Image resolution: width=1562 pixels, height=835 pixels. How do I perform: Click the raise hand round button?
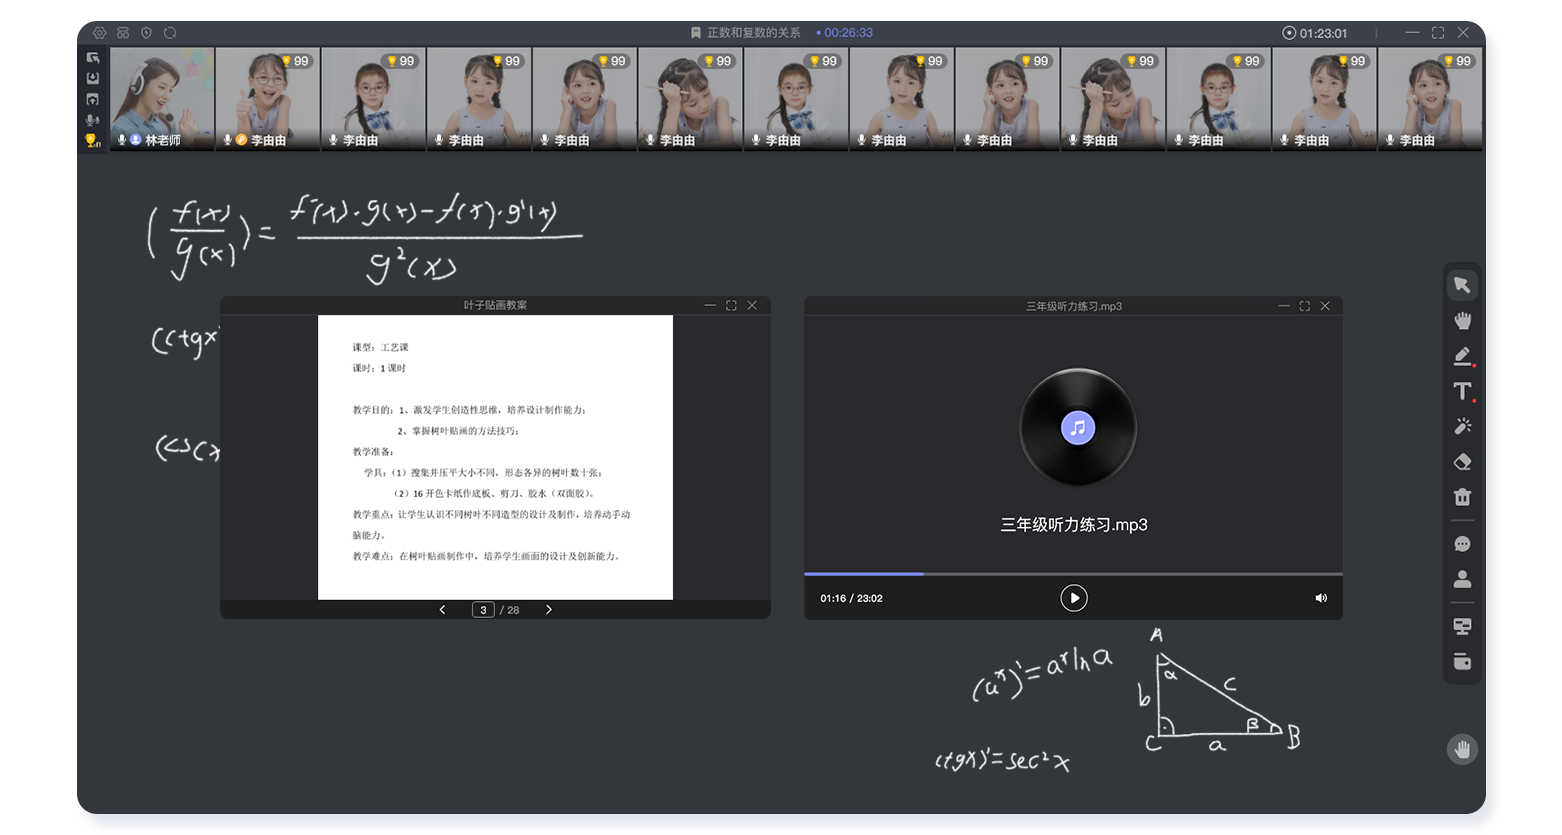click(1462, 749)
